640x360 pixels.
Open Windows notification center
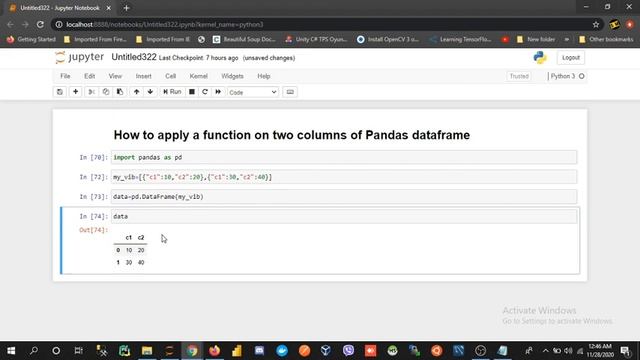click(x=625, y=351)
